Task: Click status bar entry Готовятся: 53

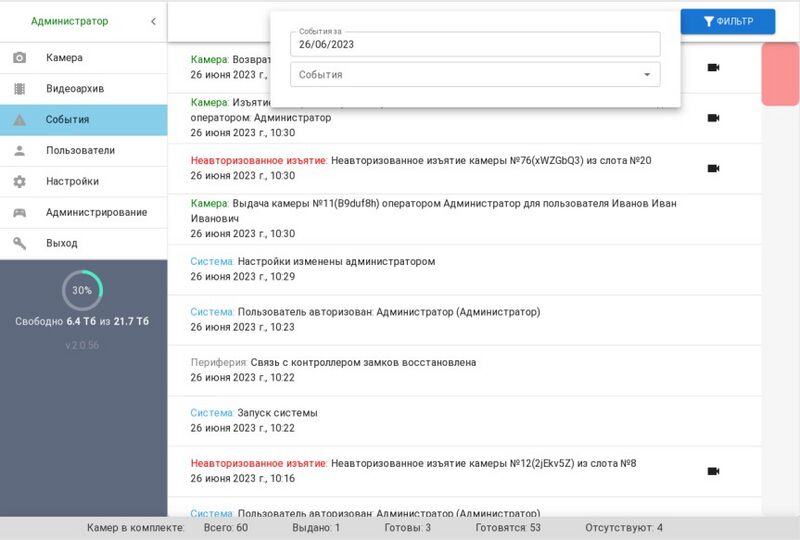Action: 508,528
